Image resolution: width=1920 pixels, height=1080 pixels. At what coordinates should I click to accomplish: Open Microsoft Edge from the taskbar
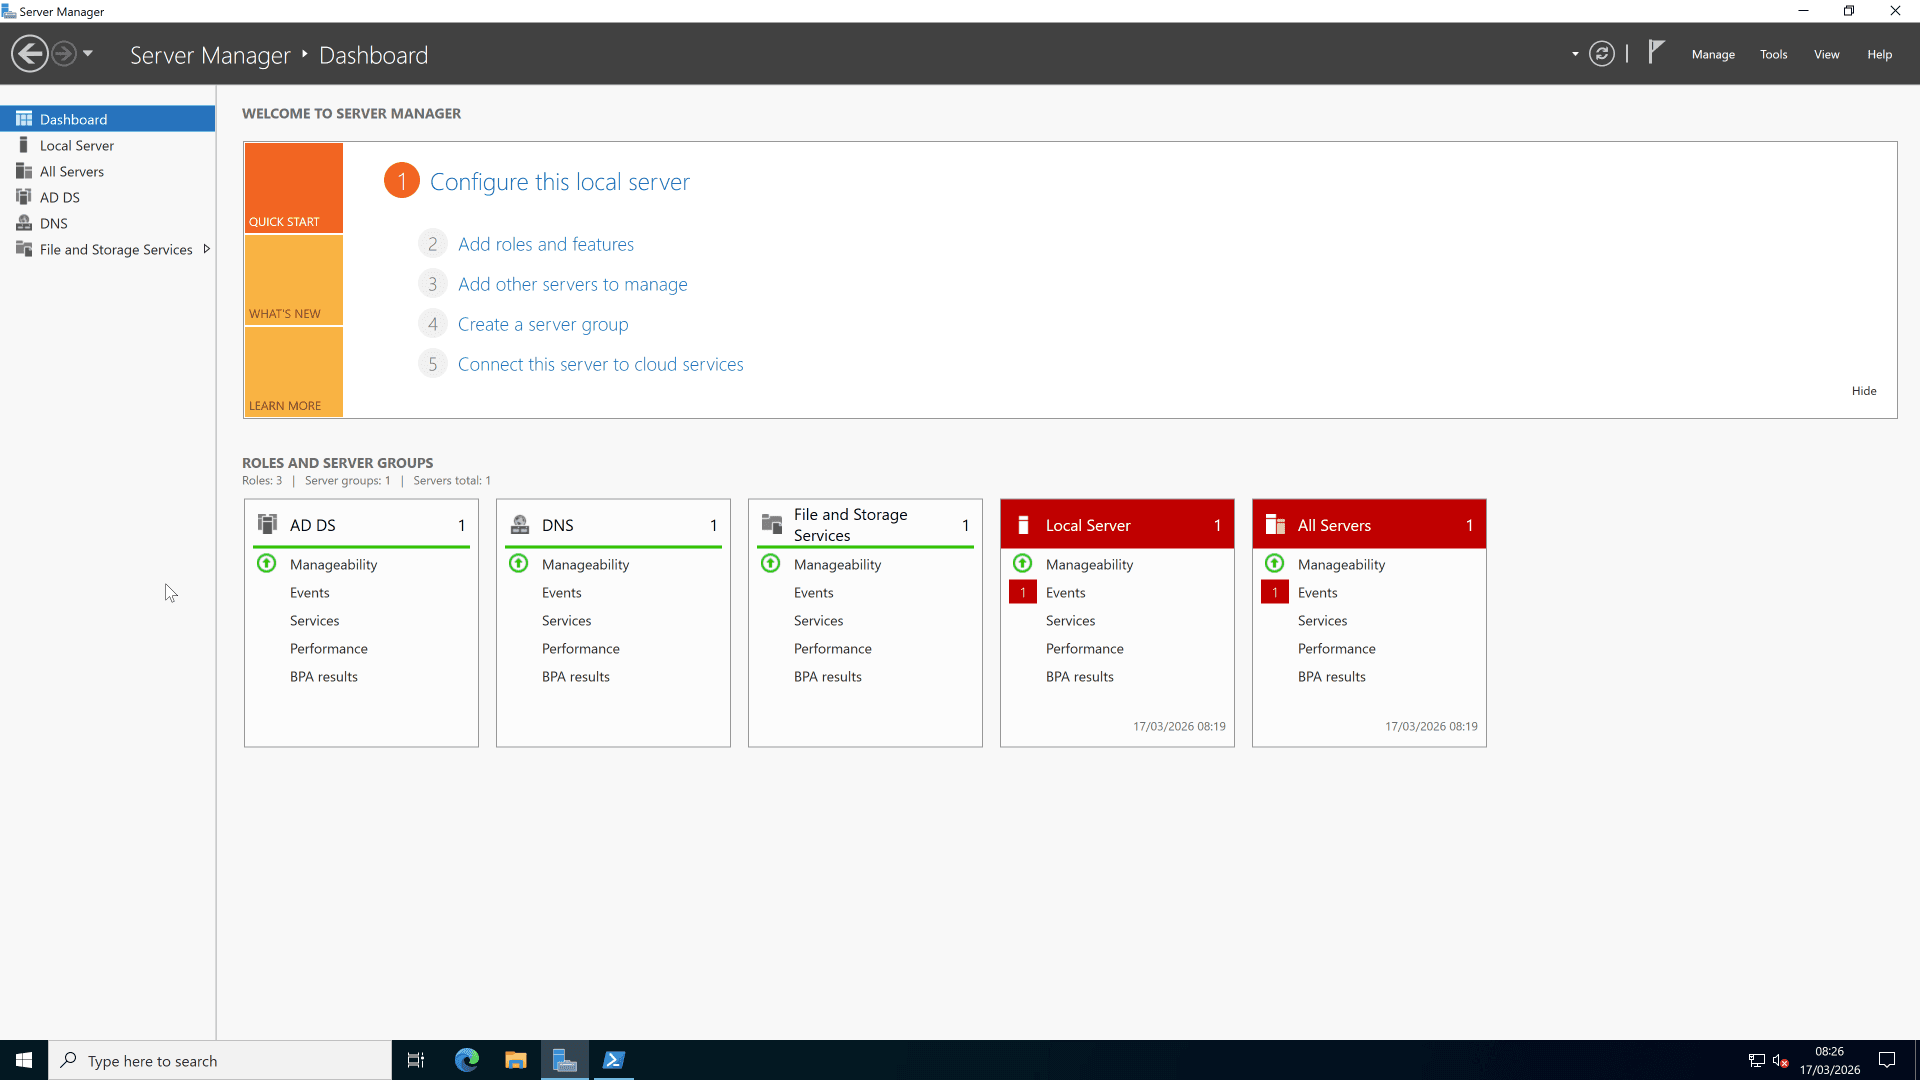point(466,1059)
